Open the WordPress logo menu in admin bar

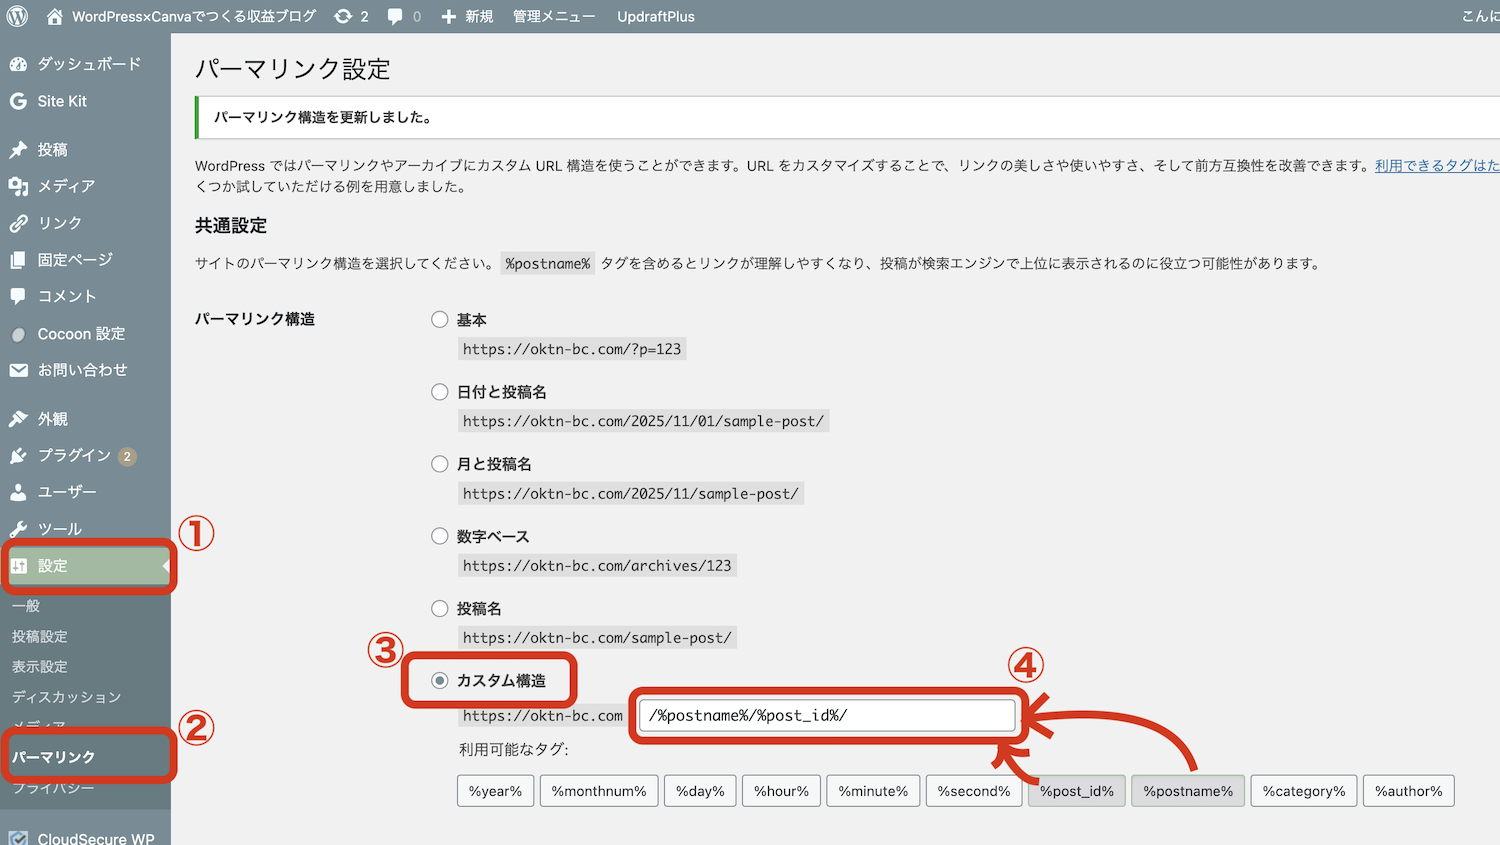tap(16, 15)
